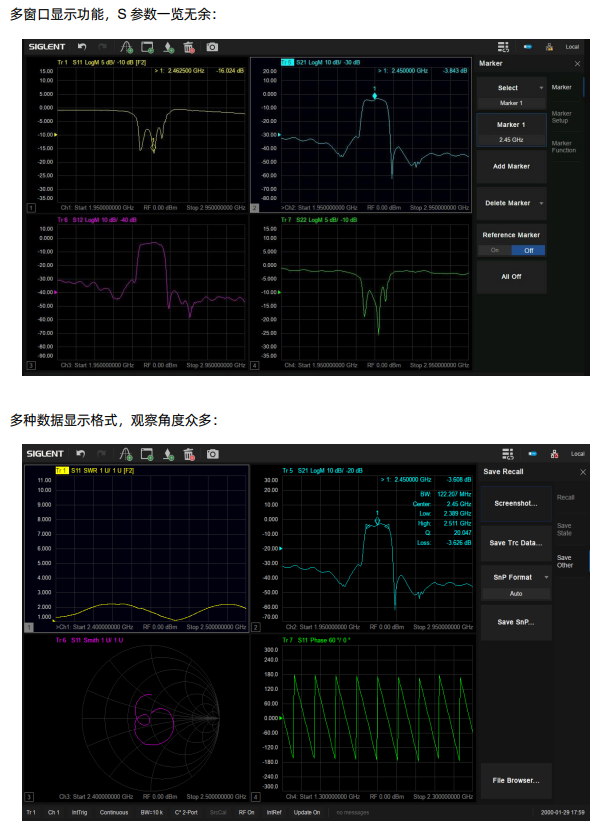Click the camera screenshot icon in the top toolbar
This screenshot has height=833, width=609.
(x=212, y=47)
